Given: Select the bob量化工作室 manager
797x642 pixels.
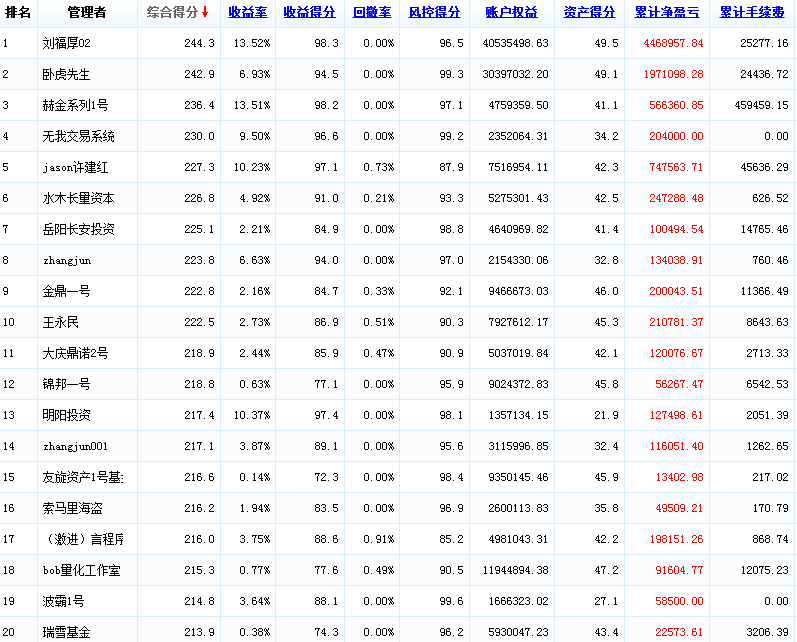Looking at the screenshot, I should click(x=81, y=571).
